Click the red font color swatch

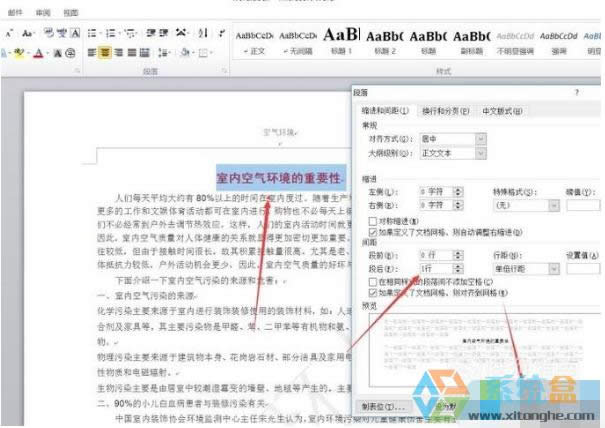pos(39,53)
